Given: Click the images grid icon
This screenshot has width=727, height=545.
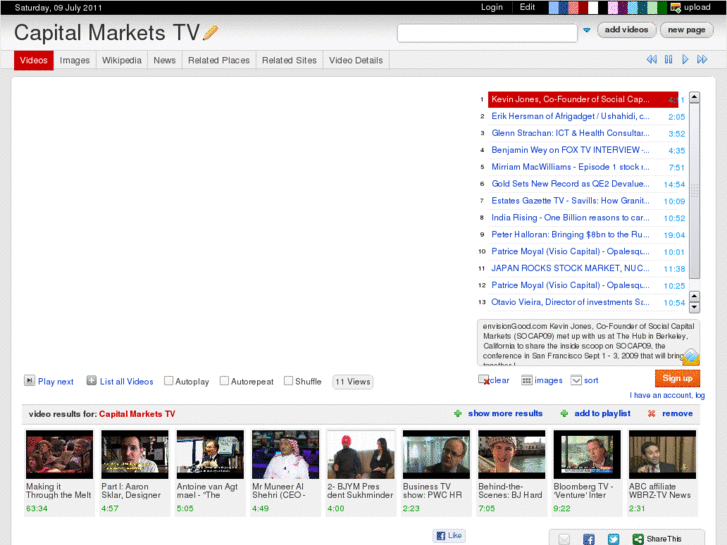Looking at the screenshot, I should pos(526,380).
